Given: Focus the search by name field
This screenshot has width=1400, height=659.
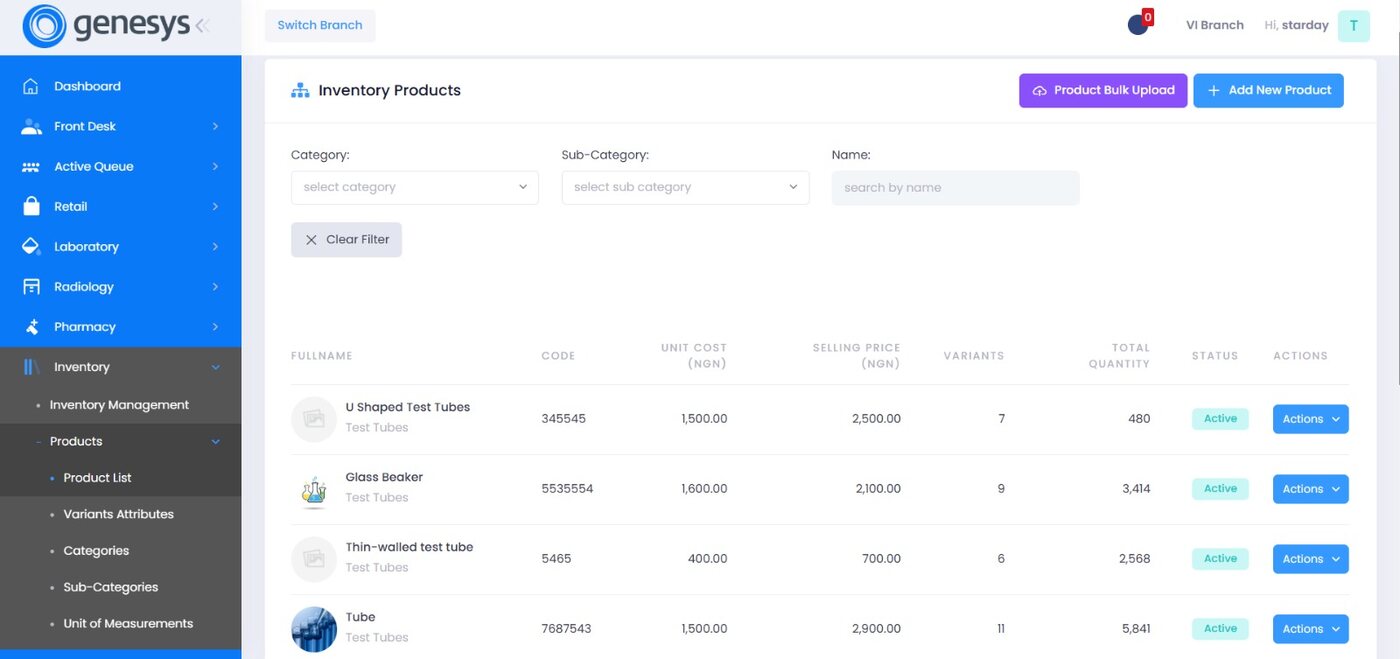Looking at the screenshot, I should [955, 188].
